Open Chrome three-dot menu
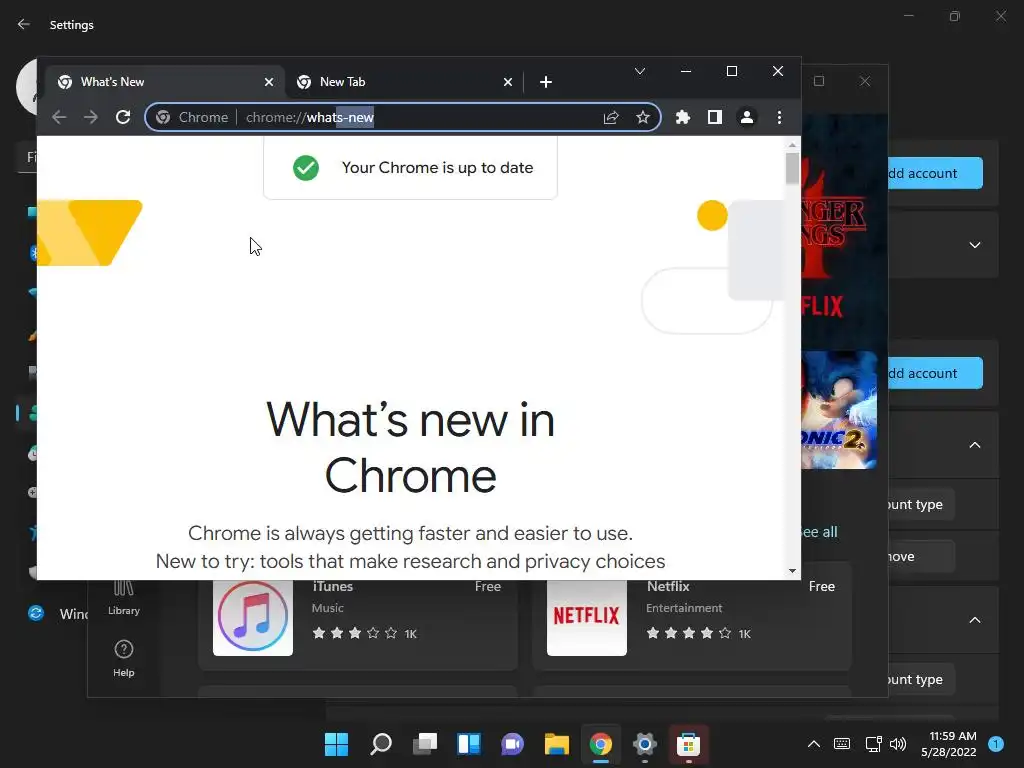Image resolution: width=1024 pixels, height=768 pixels. pyautogui.click(x=779, y=118)
